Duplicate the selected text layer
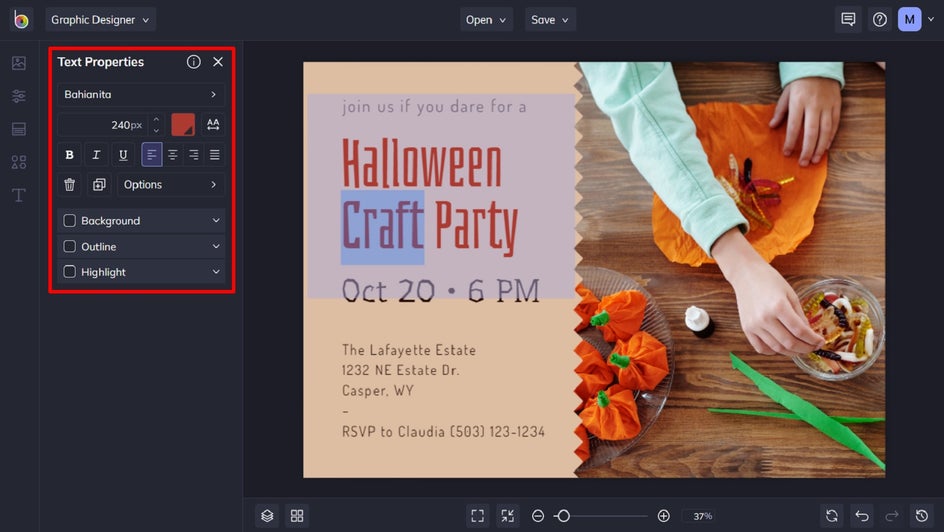Image resolution: width=944 pixels, height=532 pixels. click(x=99, y=185)
